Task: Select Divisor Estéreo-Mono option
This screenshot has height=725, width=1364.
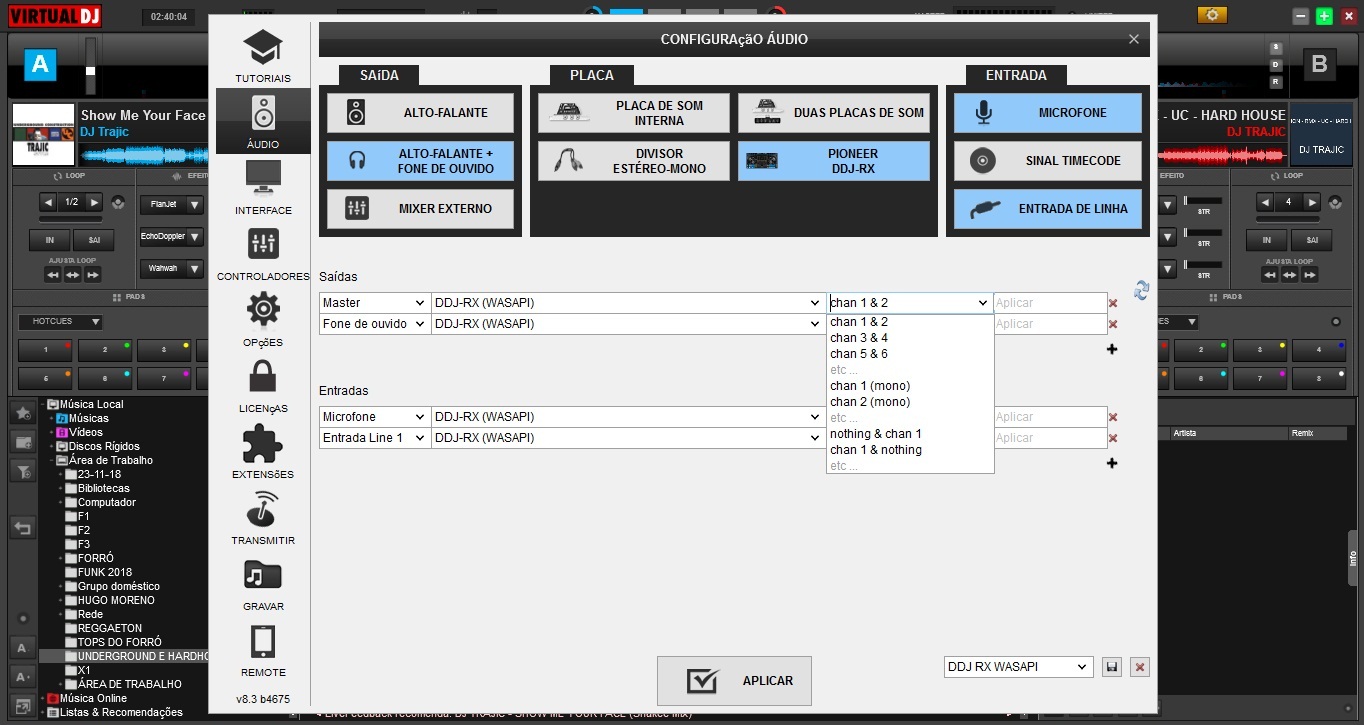Action: [634, 161]
